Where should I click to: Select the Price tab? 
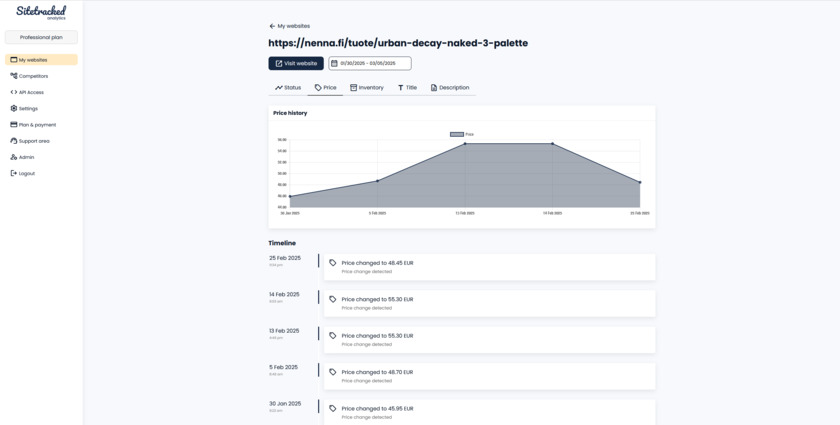pyautogui.click(x=326, y=87)
